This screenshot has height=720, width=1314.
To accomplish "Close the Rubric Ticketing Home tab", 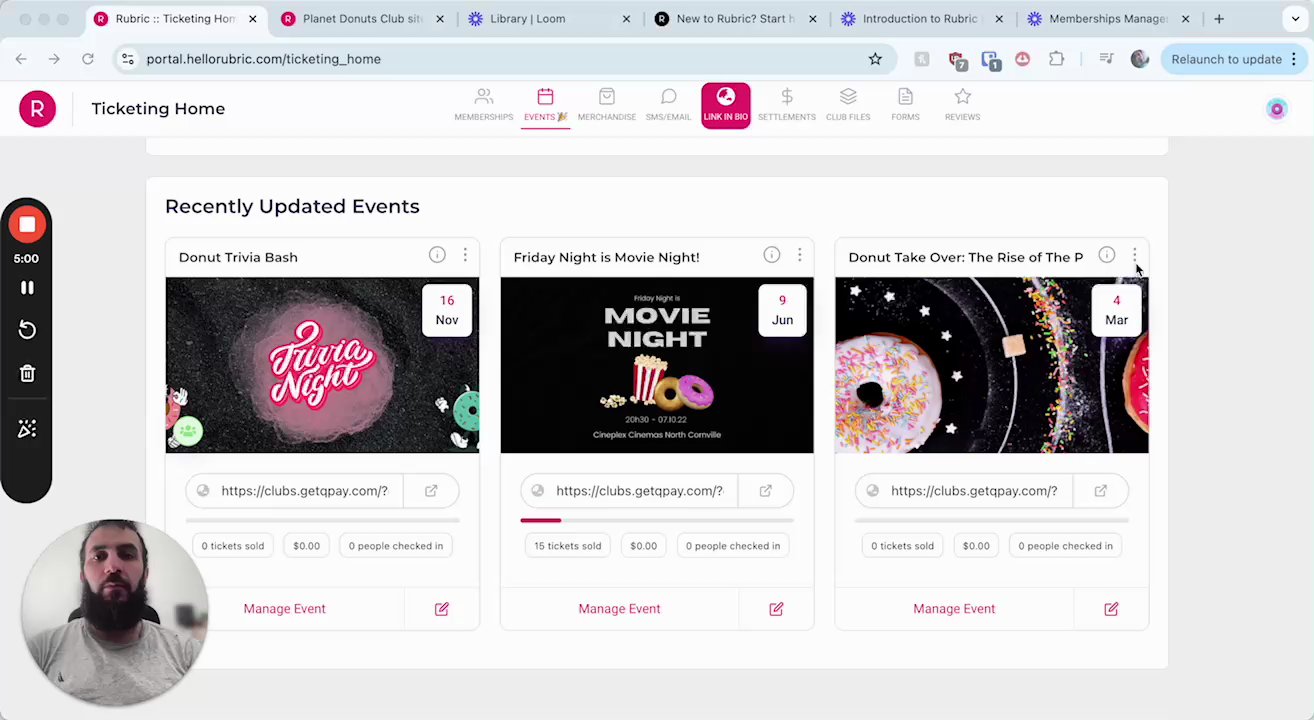I will click(253, 19).
